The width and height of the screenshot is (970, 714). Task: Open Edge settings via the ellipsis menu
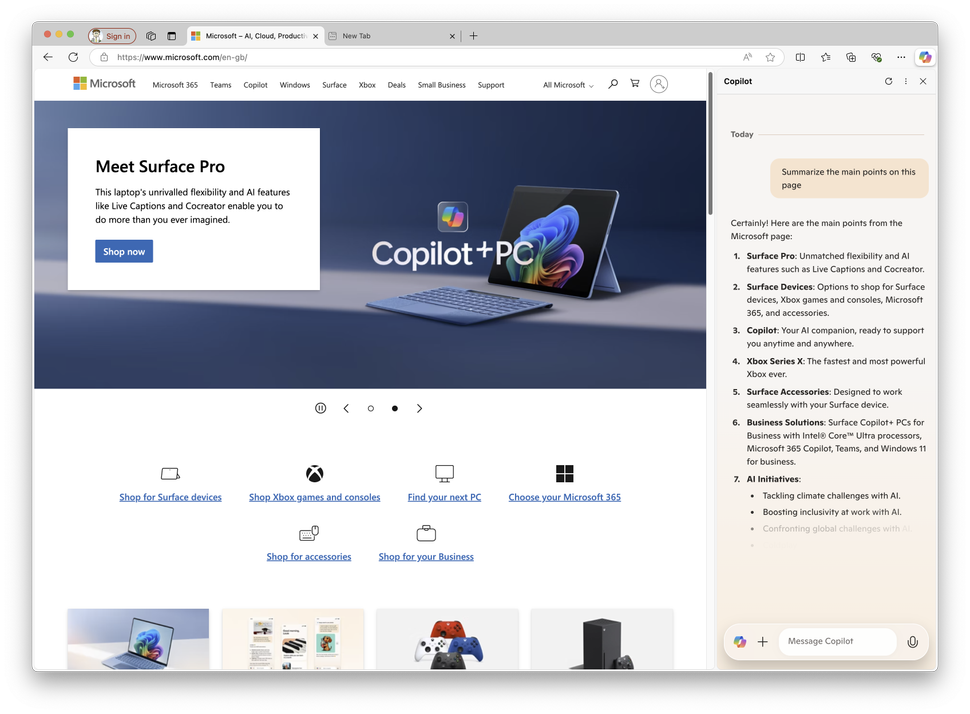pyautogui.click(x=901, y=57)
